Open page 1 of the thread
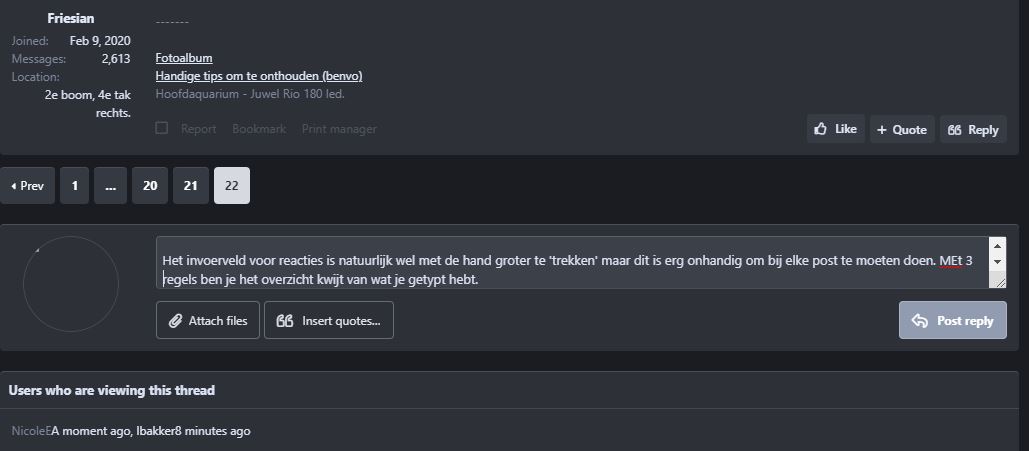Screen dimensions: 1029x451 point(74,186)
